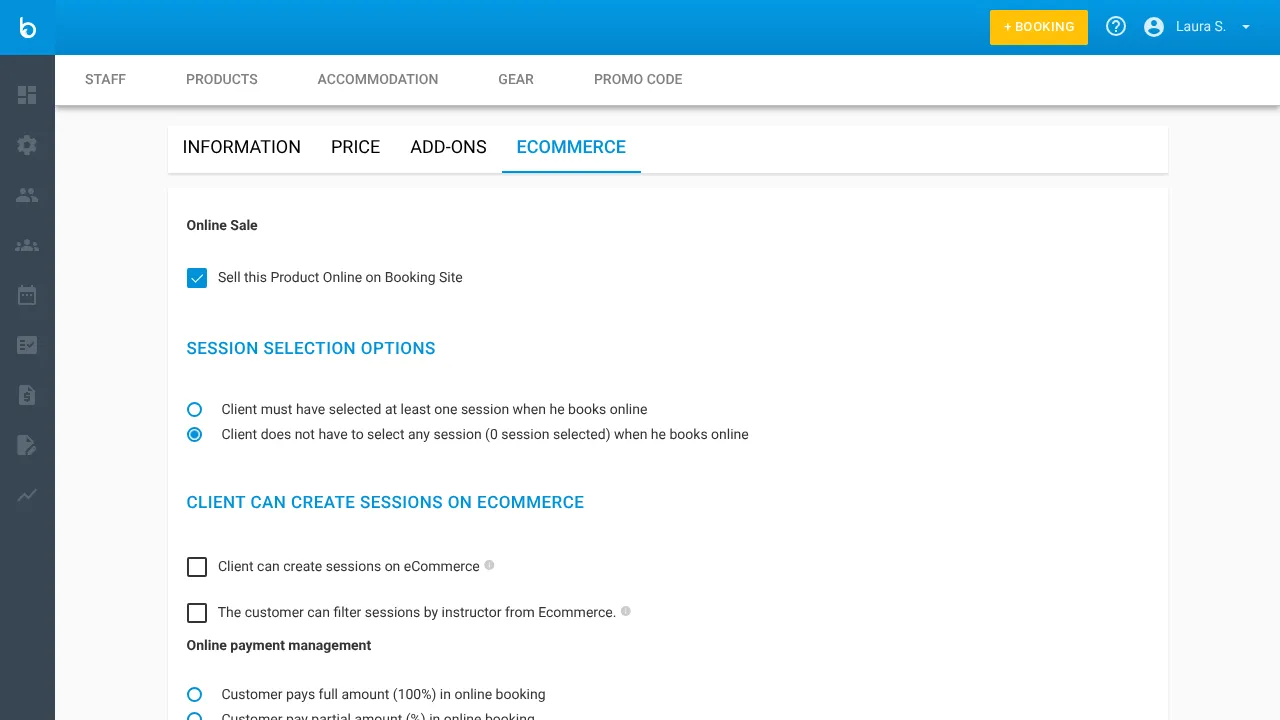This screenshot has height=720, width=1280.
Task: Click the user account avatar icon
Action: coord(1154,26)
